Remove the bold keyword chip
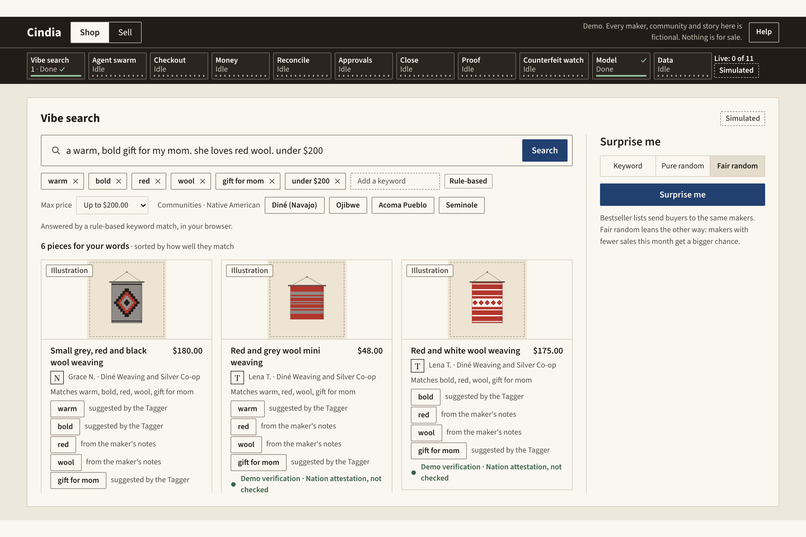 pos(119,181)
